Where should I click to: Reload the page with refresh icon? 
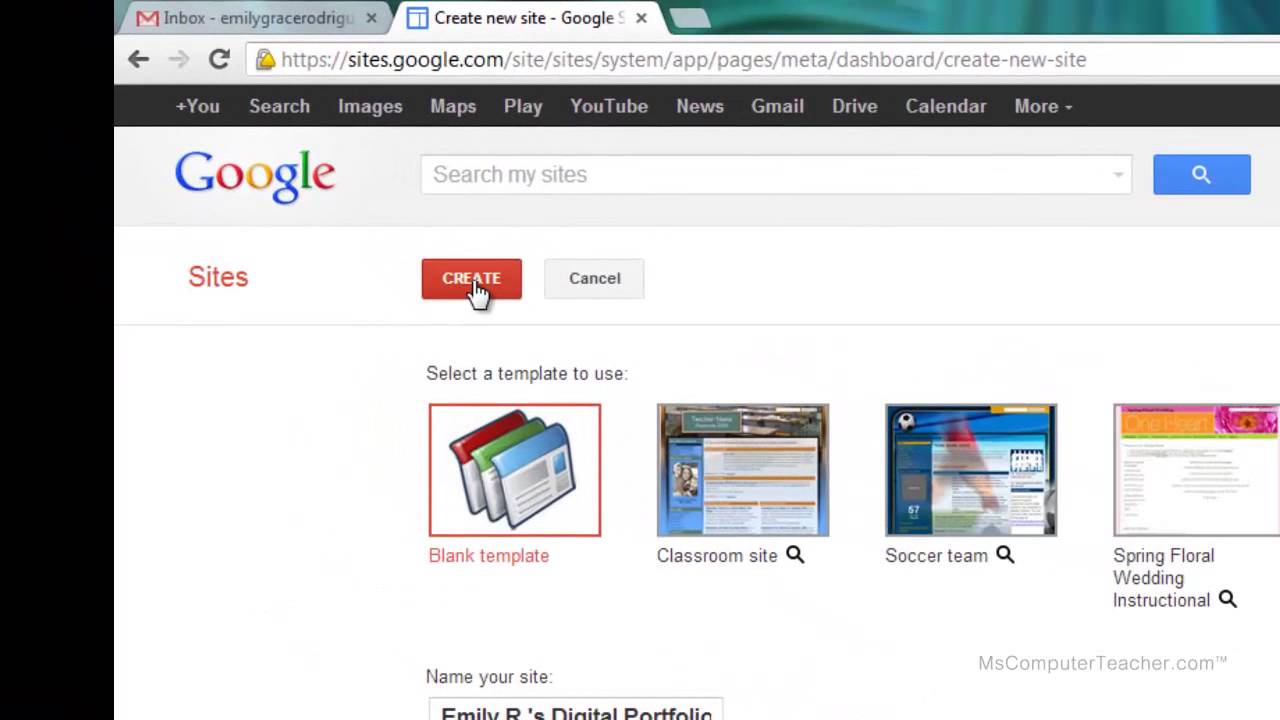(219, 59)
